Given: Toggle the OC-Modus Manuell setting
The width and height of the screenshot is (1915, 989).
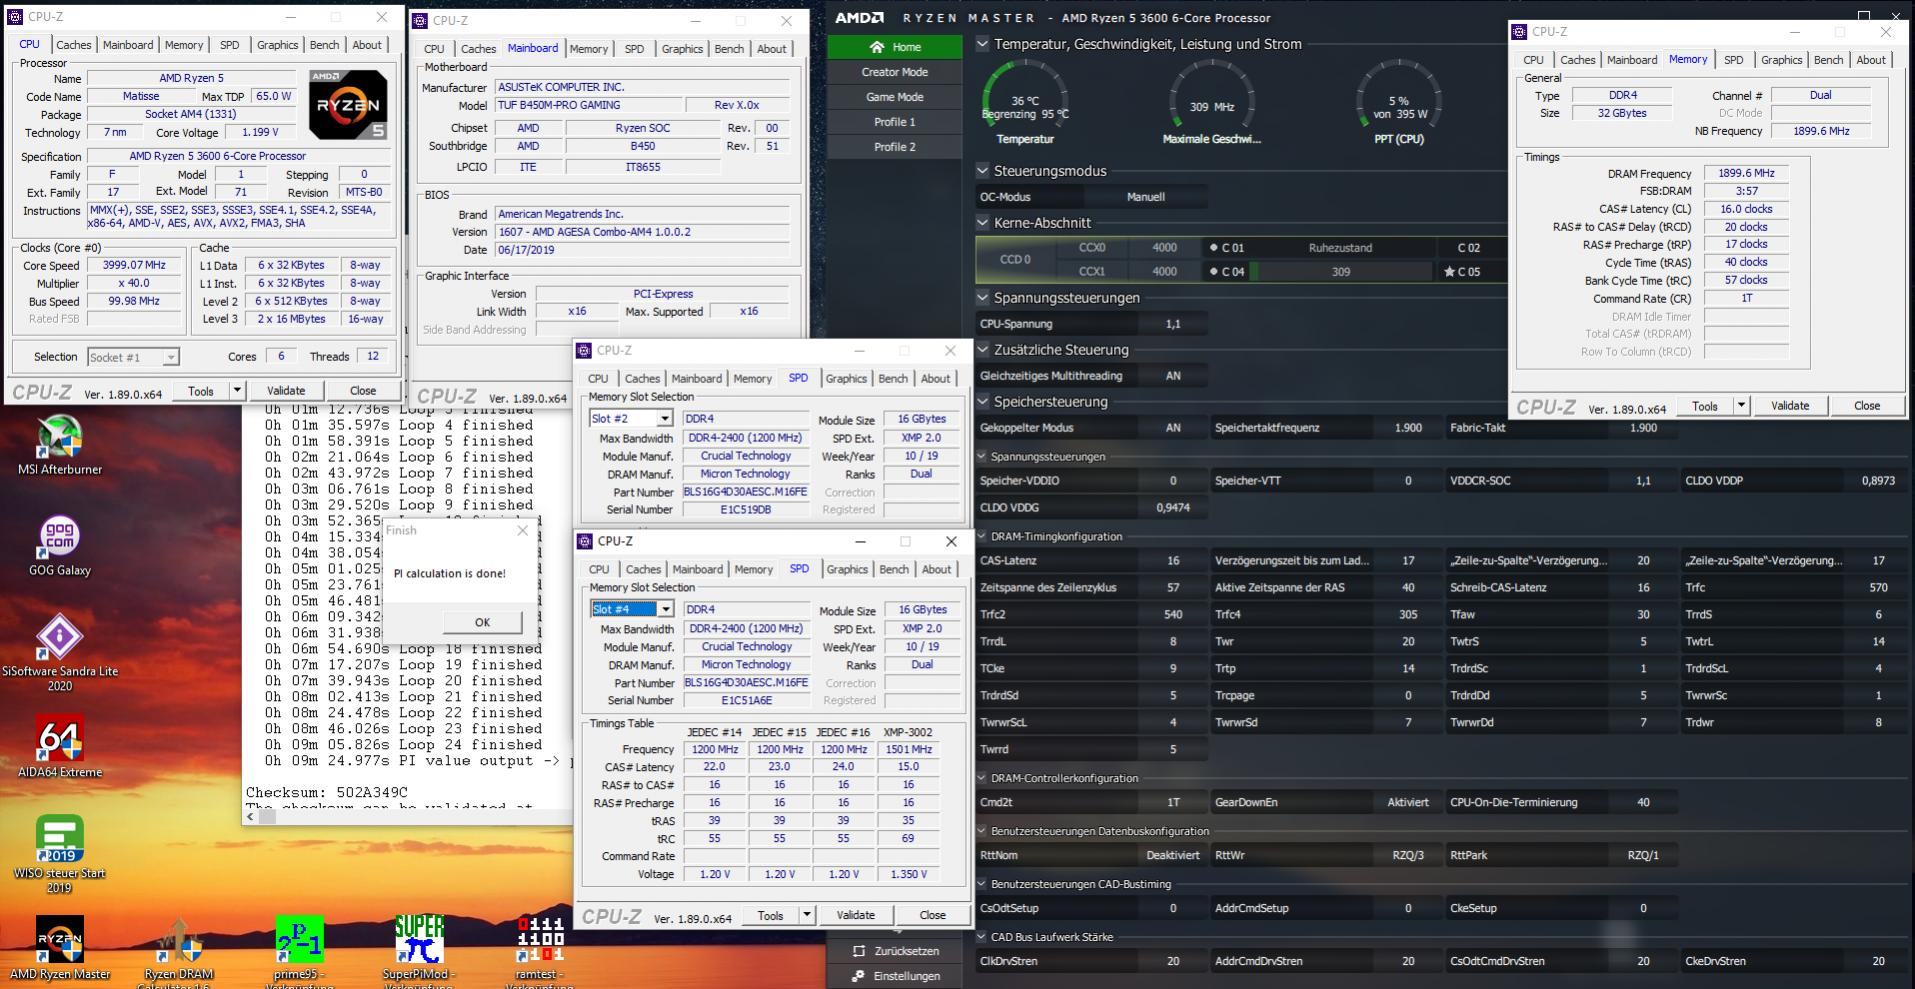Looking at the screenshot, I should tap(1145, 197).
